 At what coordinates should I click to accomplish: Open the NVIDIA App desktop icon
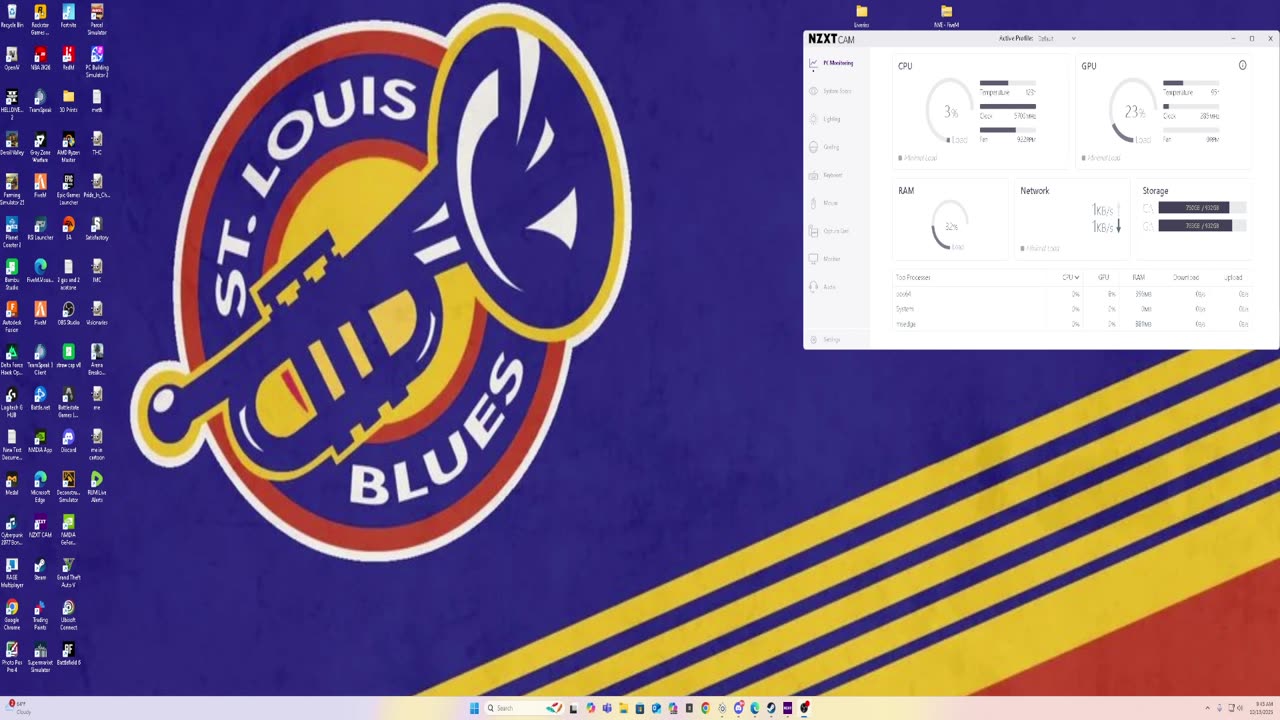pyautogui.click(x=40, y=440)
